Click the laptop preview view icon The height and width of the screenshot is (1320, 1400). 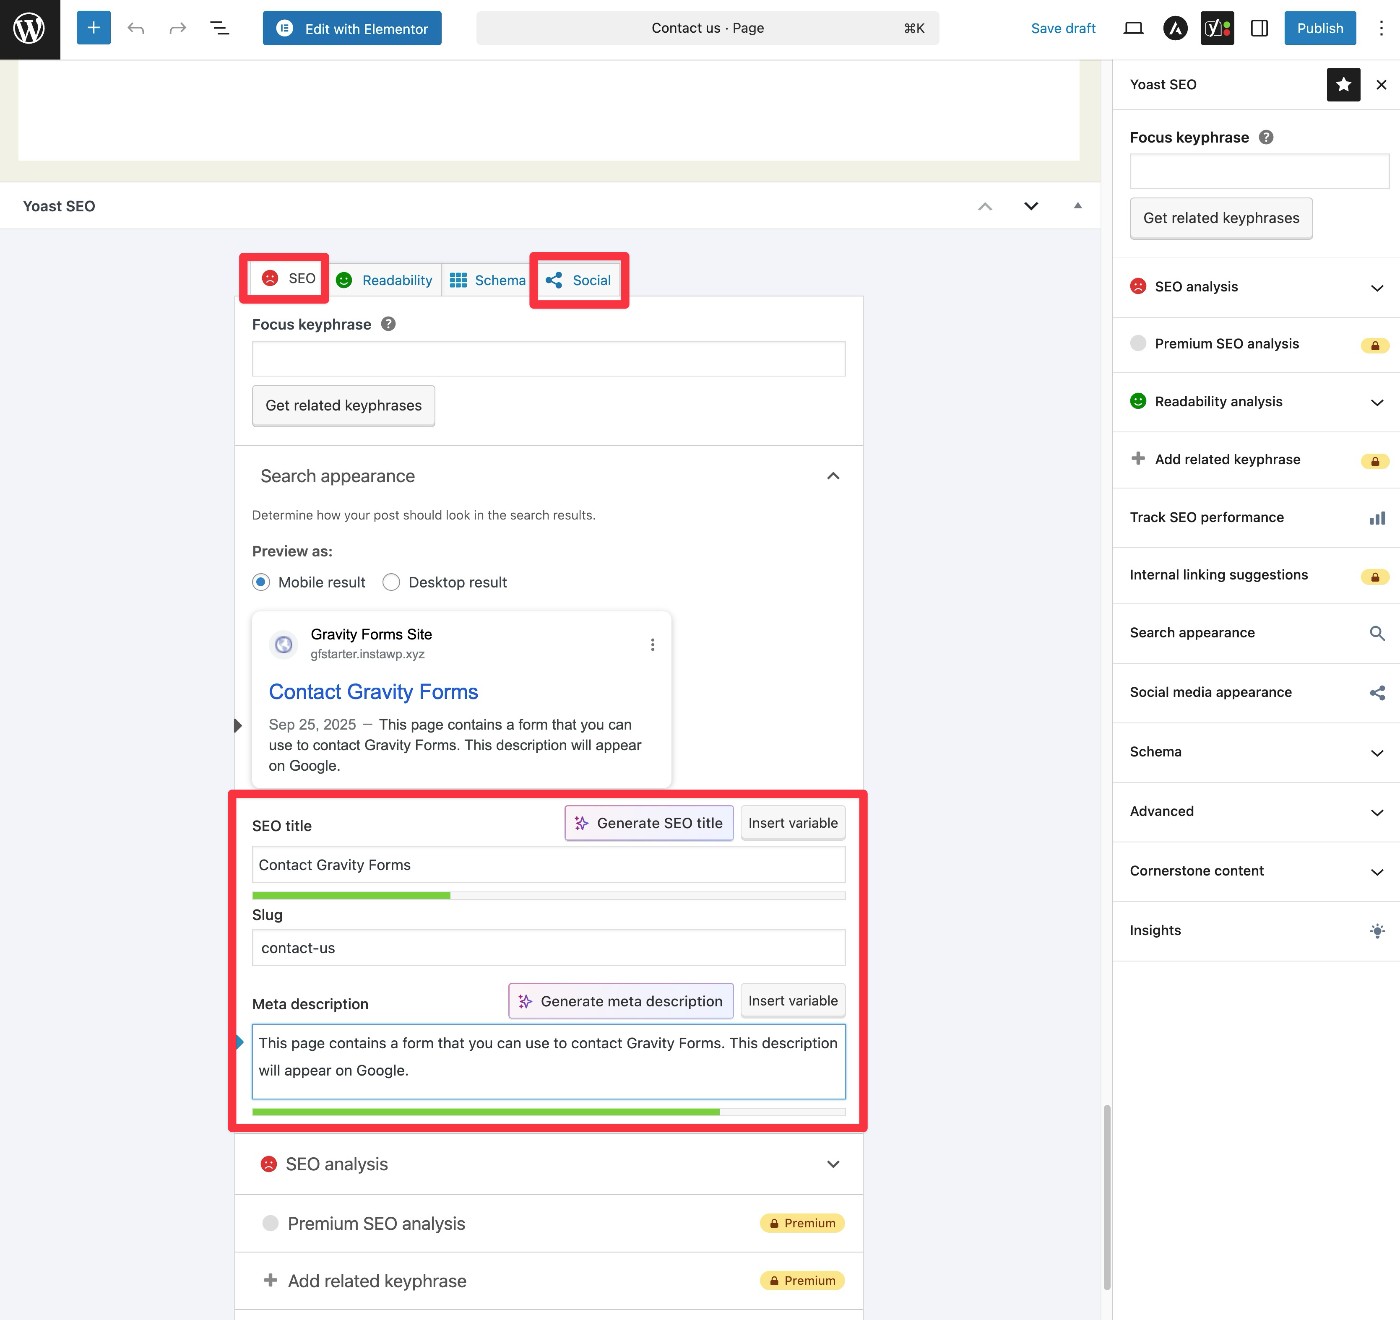click(1133, 28)
